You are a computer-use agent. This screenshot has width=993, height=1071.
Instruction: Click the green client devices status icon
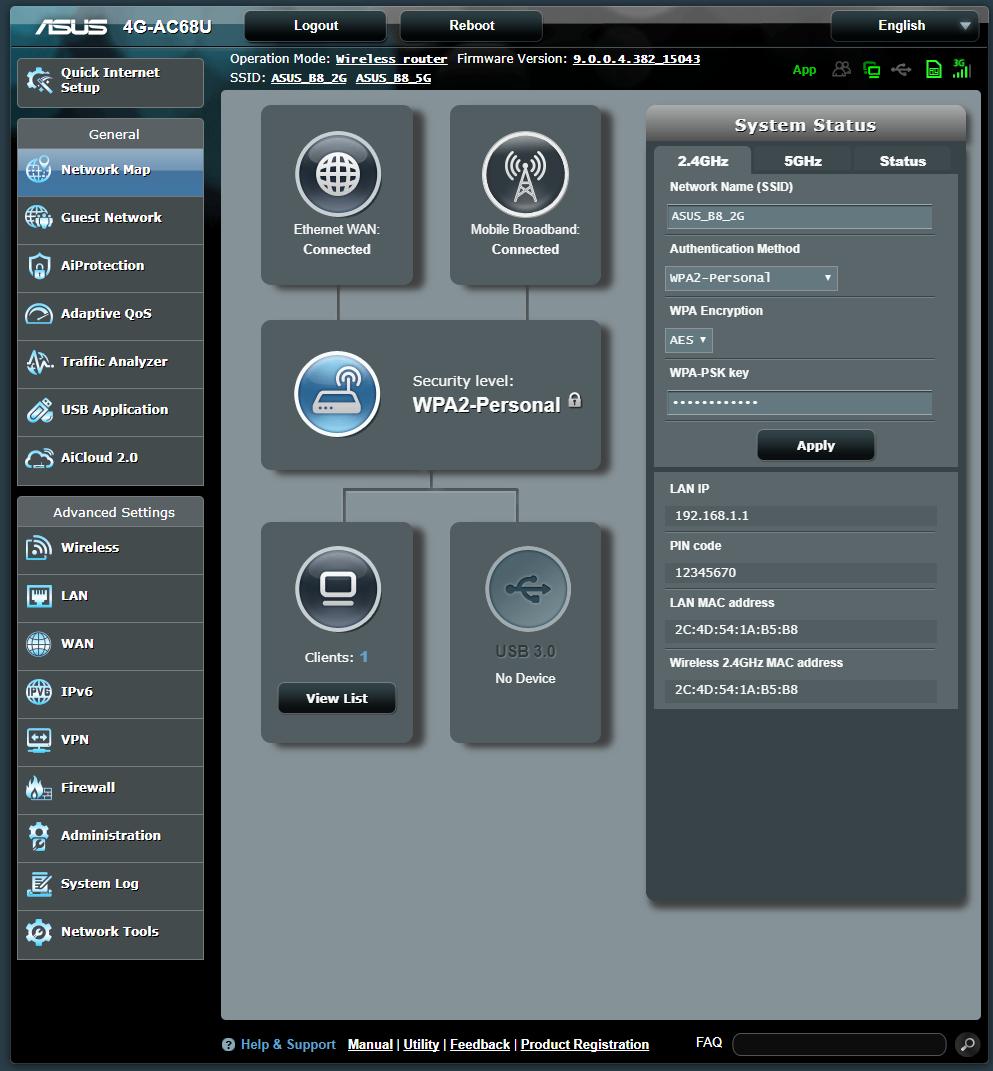[x=871, y=69]
